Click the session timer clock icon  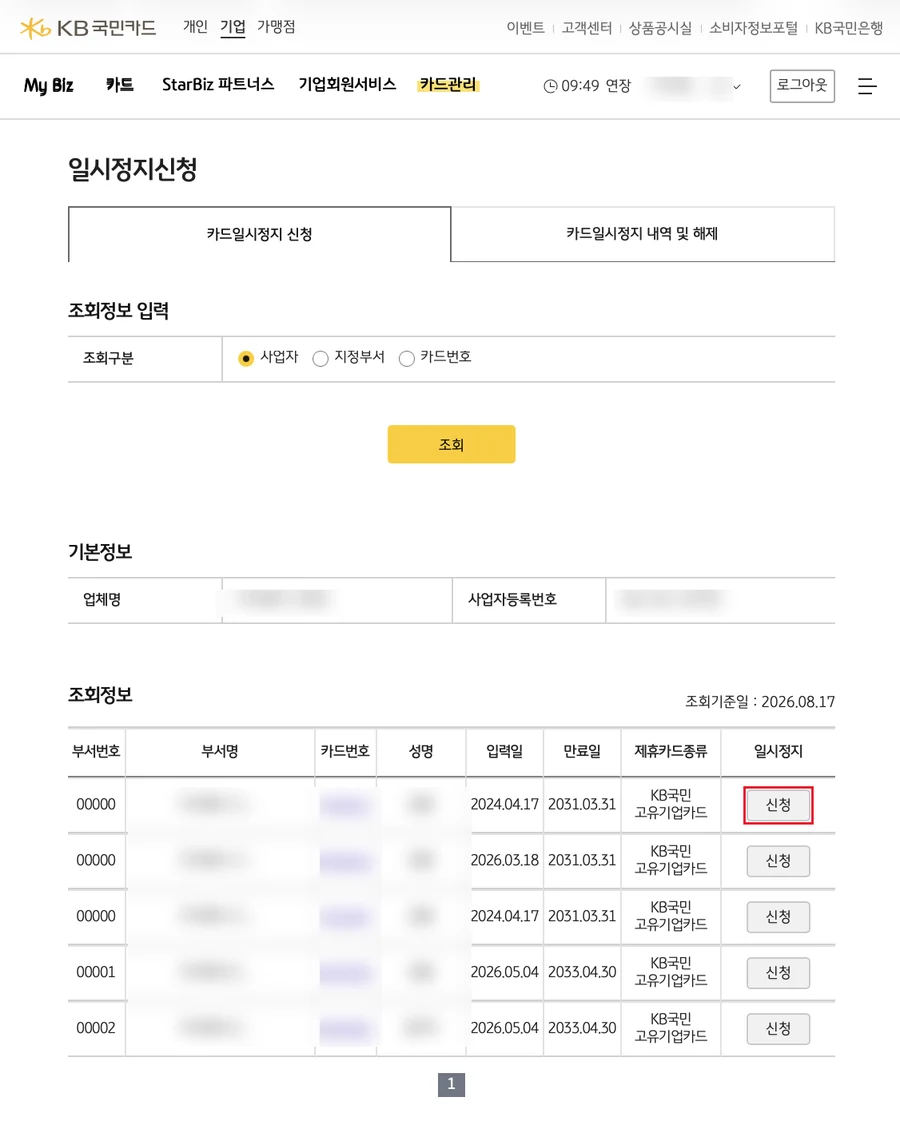tap(550, 86)
